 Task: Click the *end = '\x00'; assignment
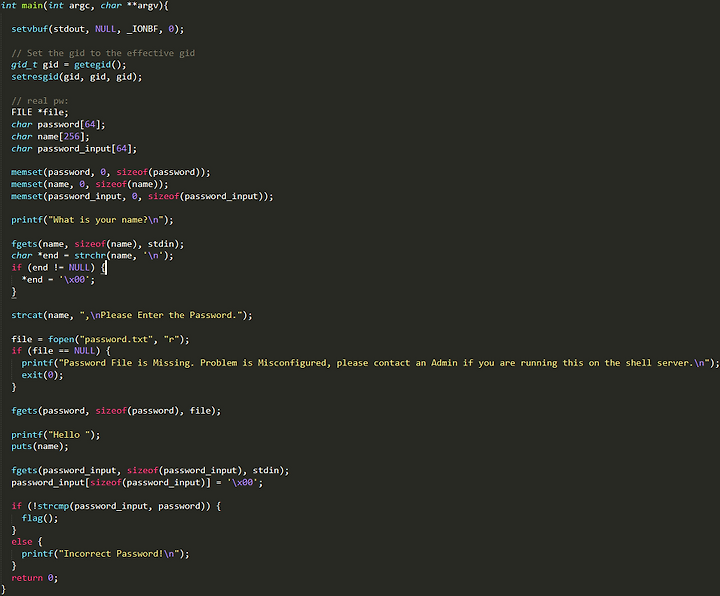coord(58,280)
